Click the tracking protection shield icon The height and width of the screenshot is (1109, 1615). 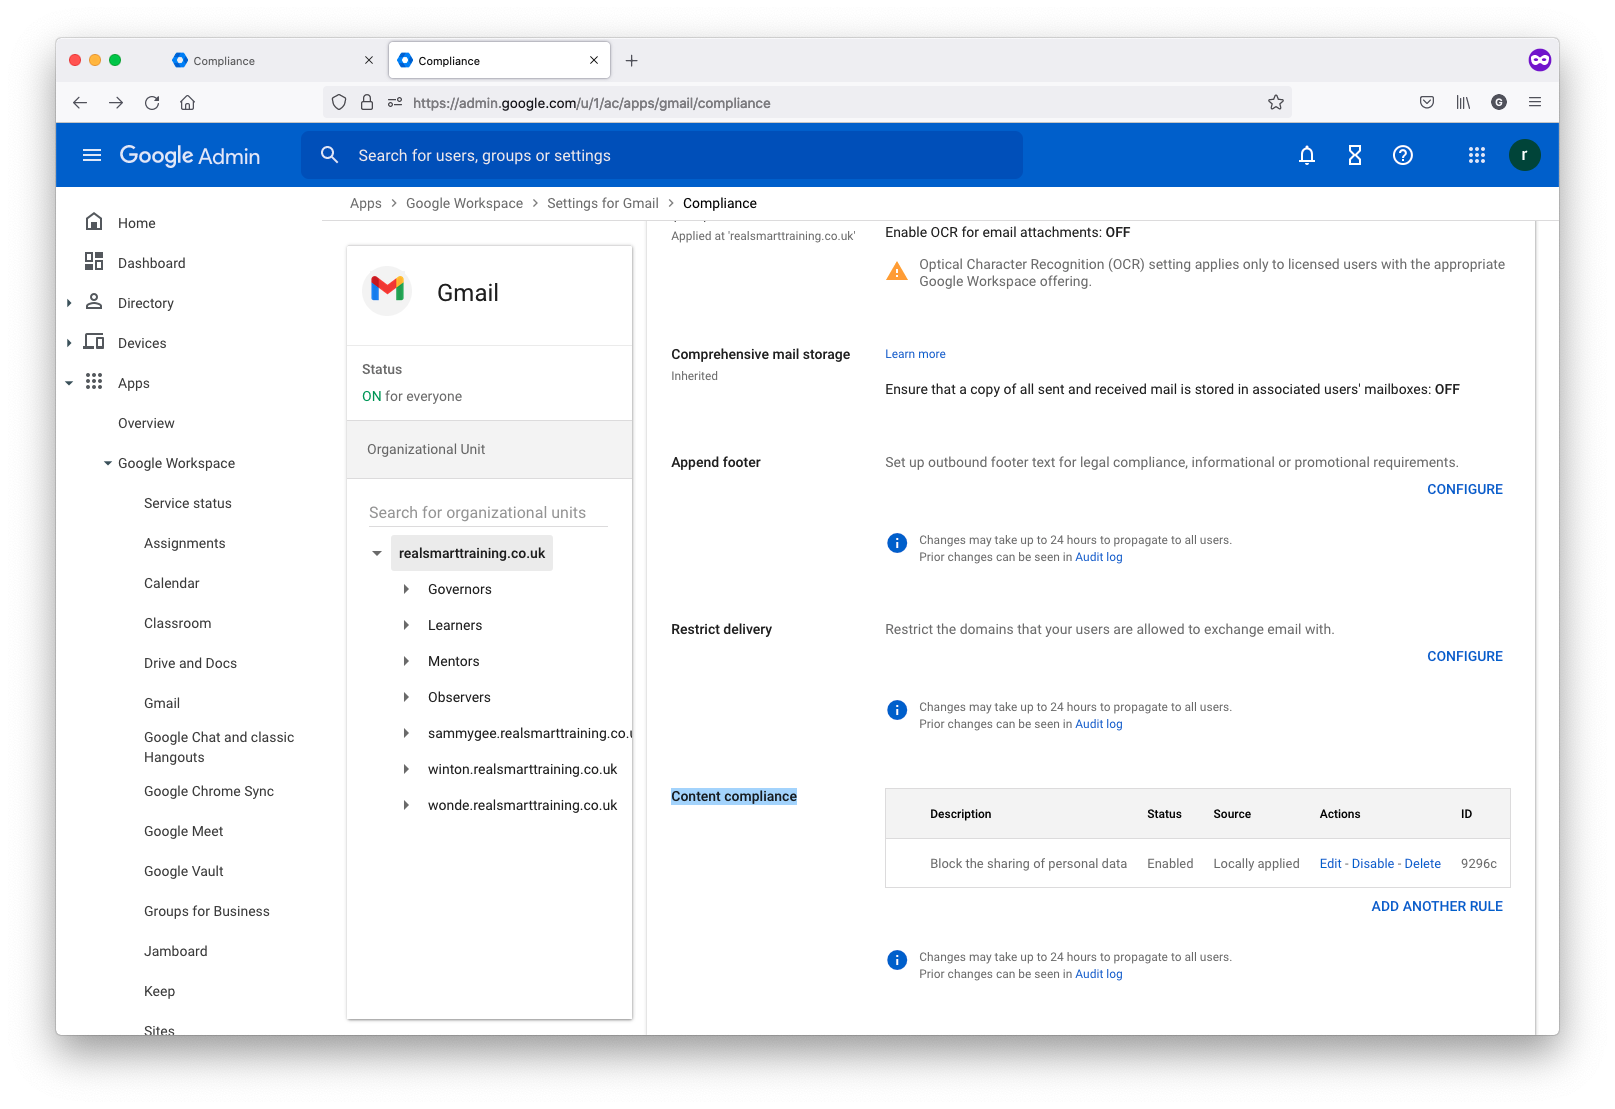pos(339,102)
